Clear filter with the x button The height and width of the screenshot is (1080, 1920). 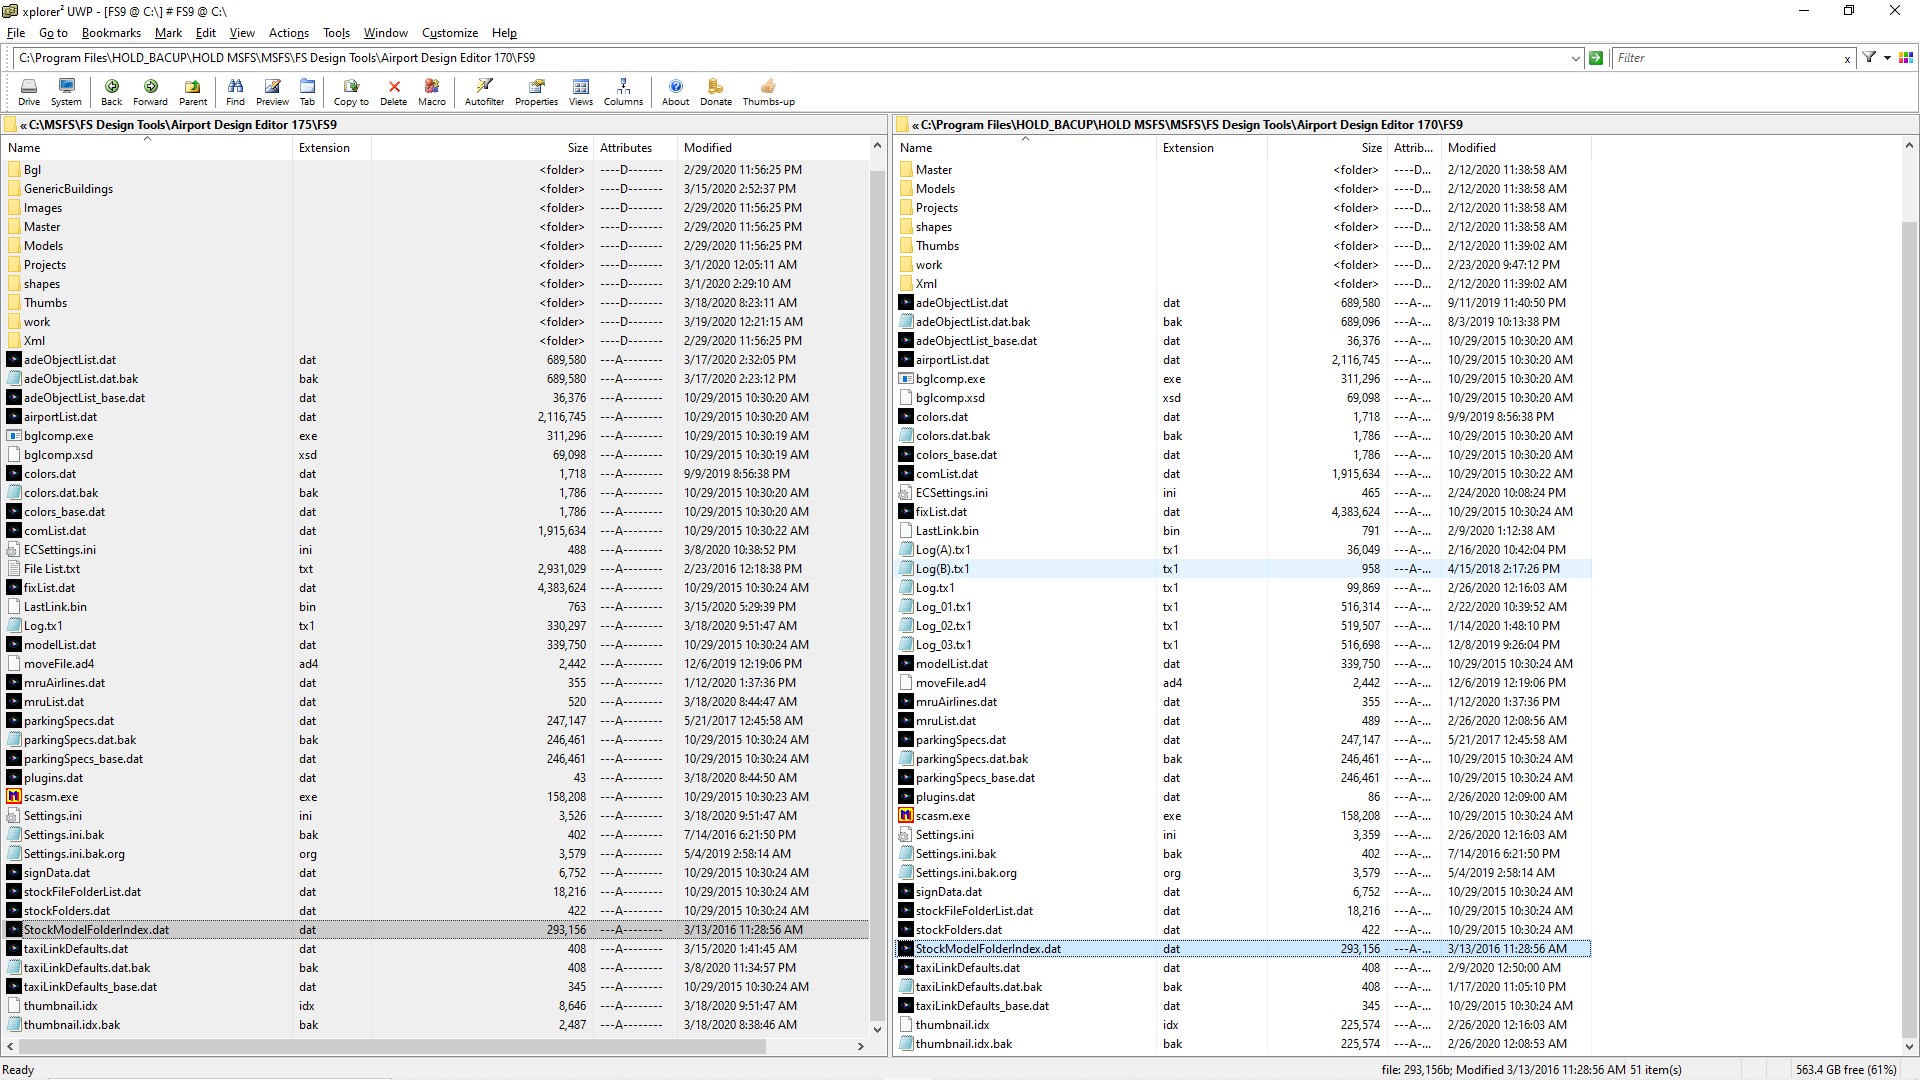1847,59
